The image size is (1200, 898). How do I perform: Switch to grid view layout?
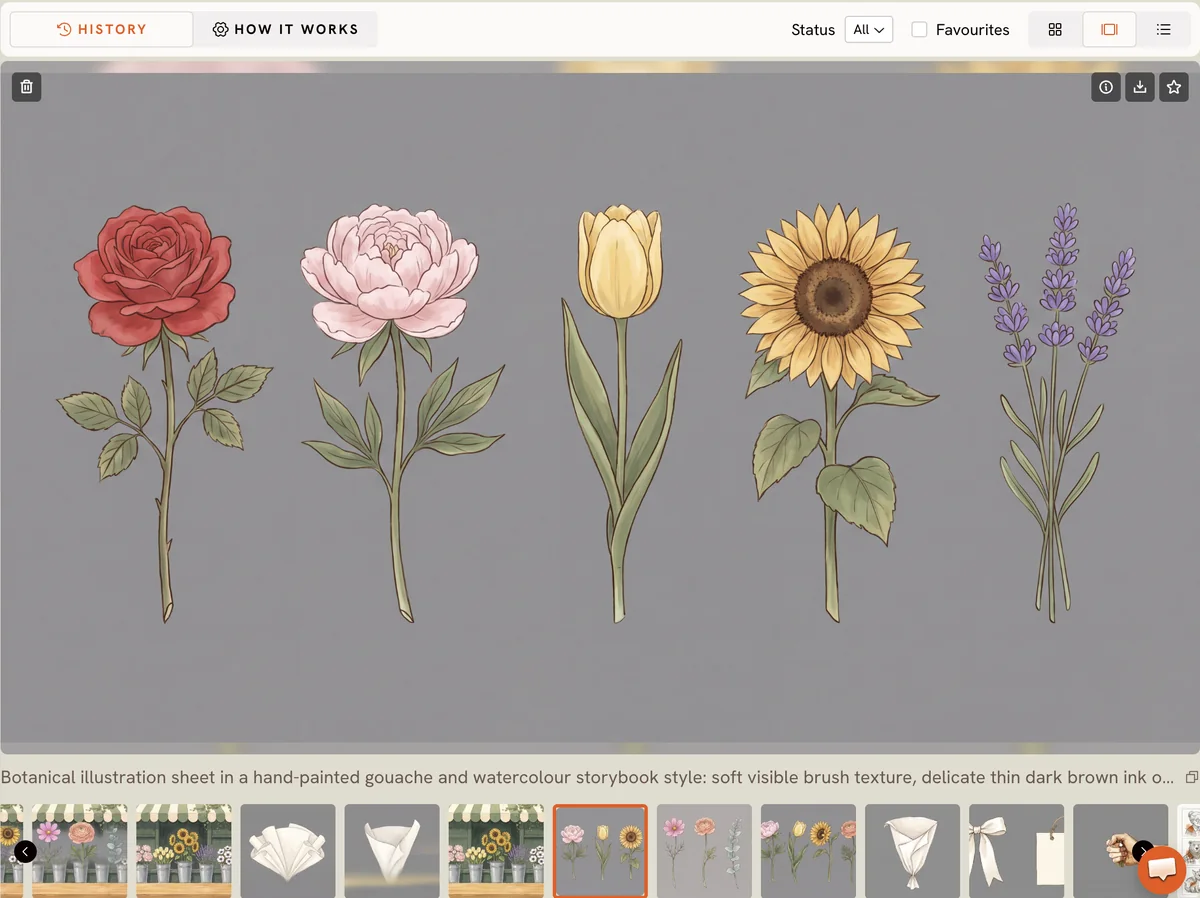[1055, 30]
